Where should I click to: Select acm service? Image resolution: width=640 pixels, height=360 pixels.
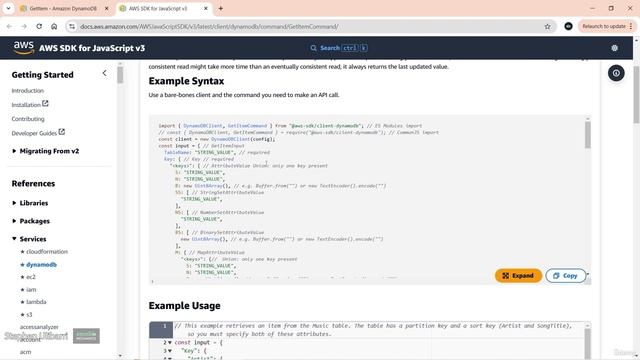pos(25,352)
